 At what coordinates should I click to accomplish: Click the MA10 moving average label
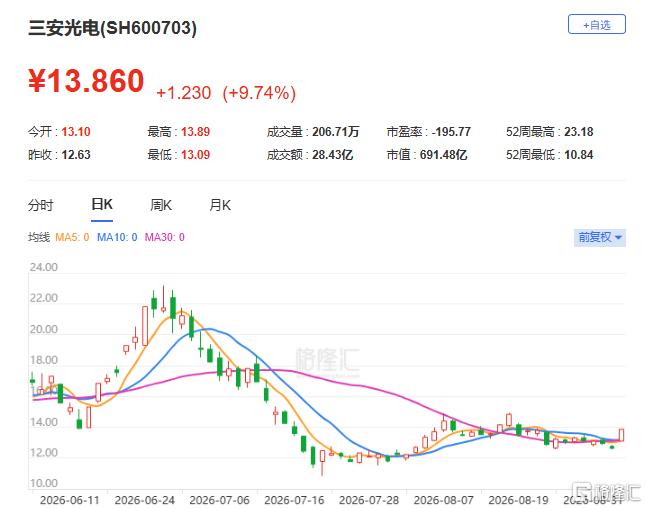117,237
